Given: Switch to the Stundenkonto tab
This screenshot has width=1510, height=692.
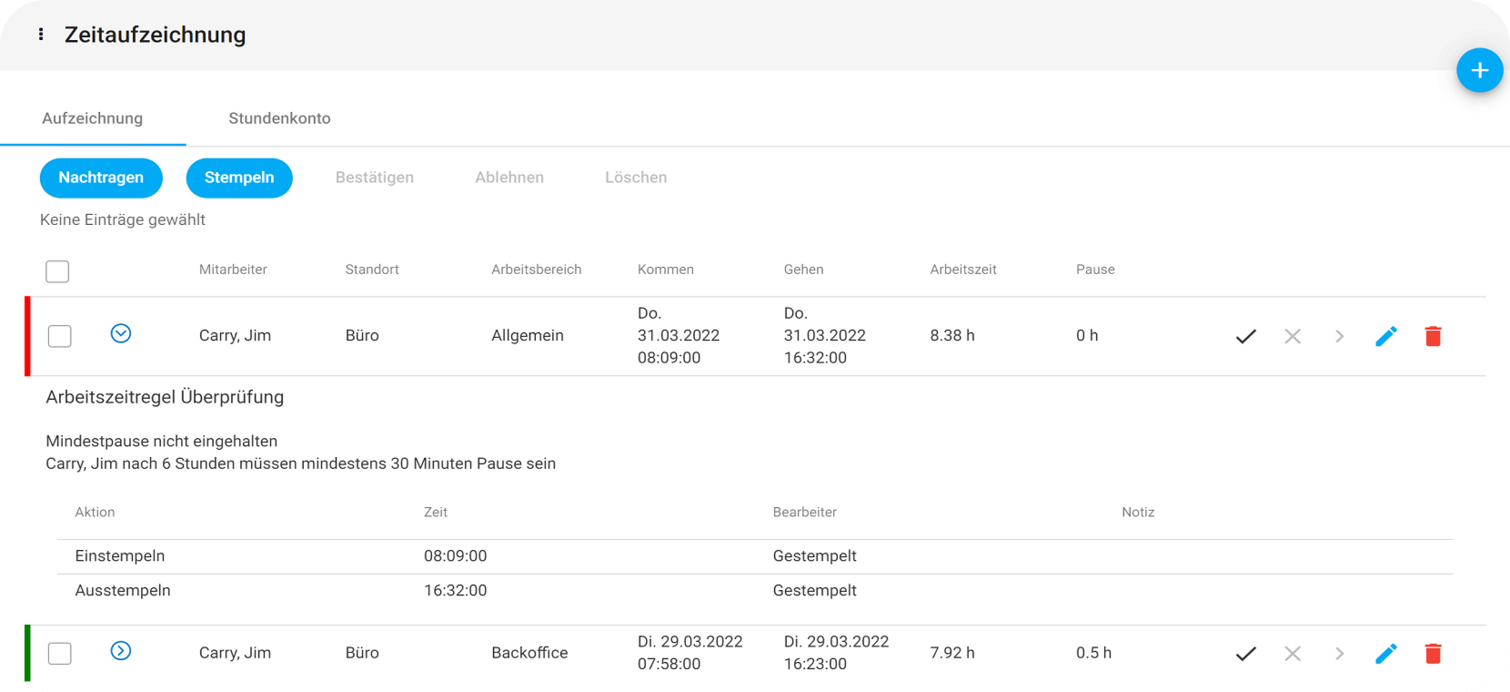Looking at the screenshot, I should click(279, 118).
